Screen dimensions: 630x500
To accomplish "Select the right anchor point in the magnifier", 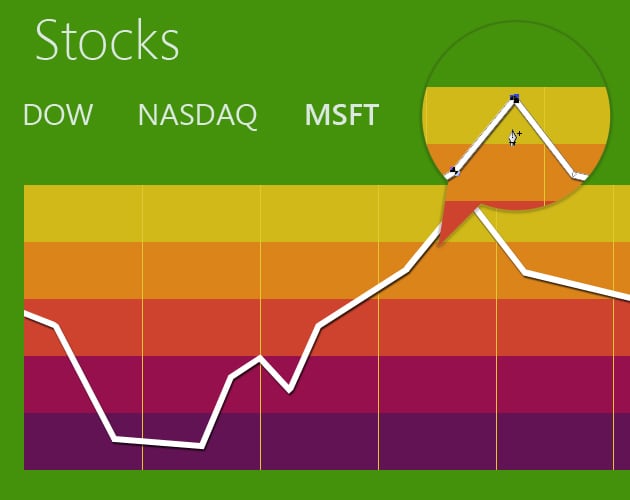I will pos(576,174).
